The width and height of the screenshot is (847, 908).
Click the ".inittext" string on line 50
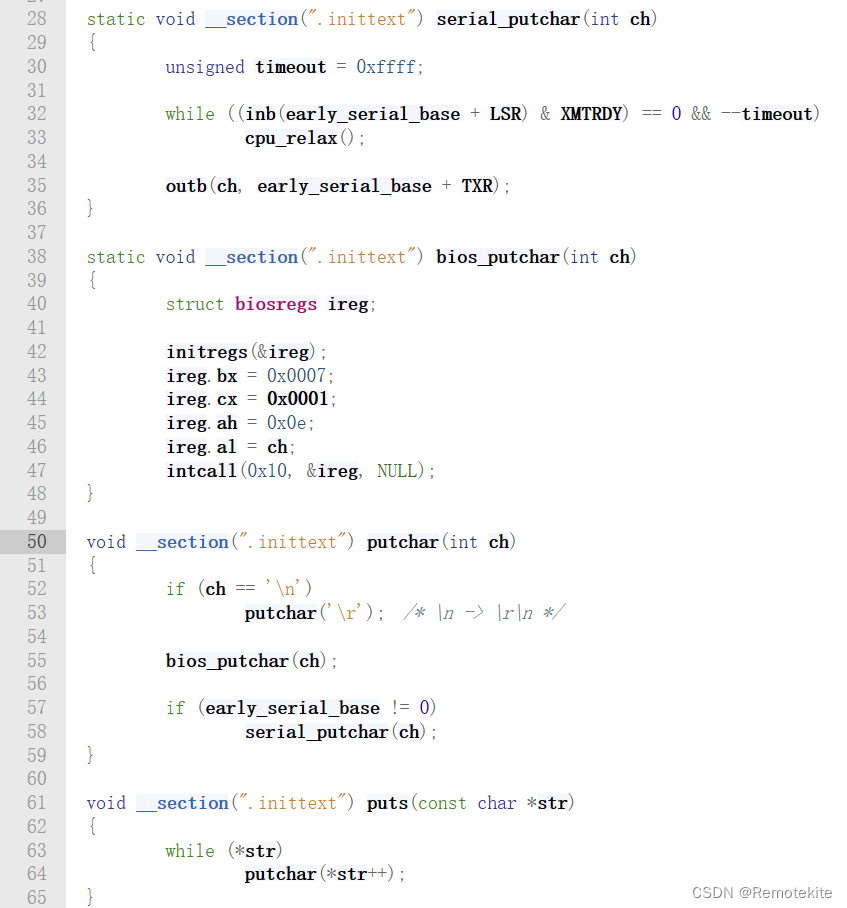coord(293,542)
